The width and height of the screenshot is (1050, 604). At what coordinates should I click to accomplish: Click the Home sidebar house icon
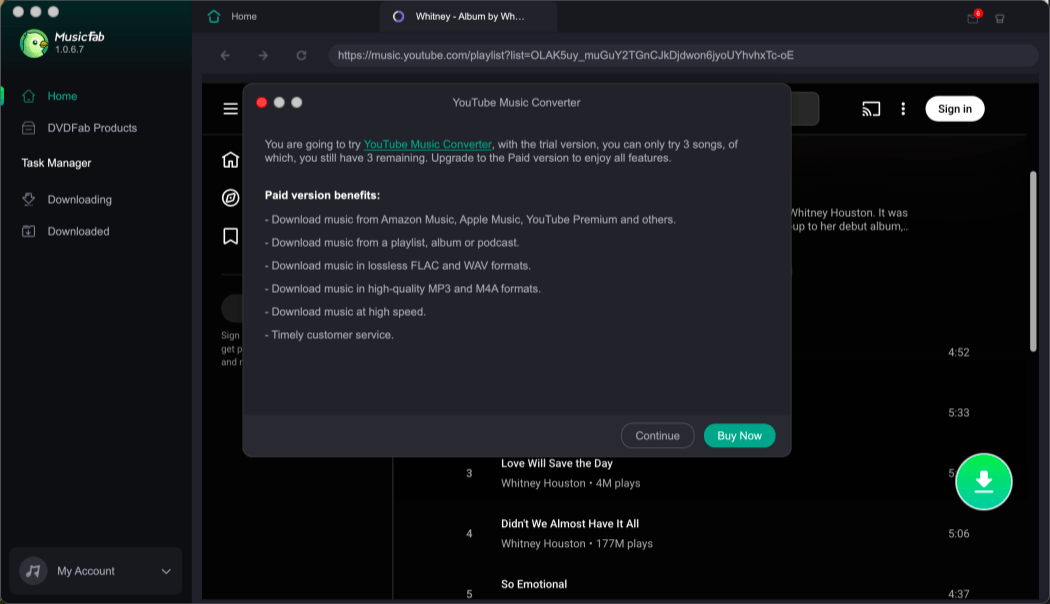tap(29, 96)
